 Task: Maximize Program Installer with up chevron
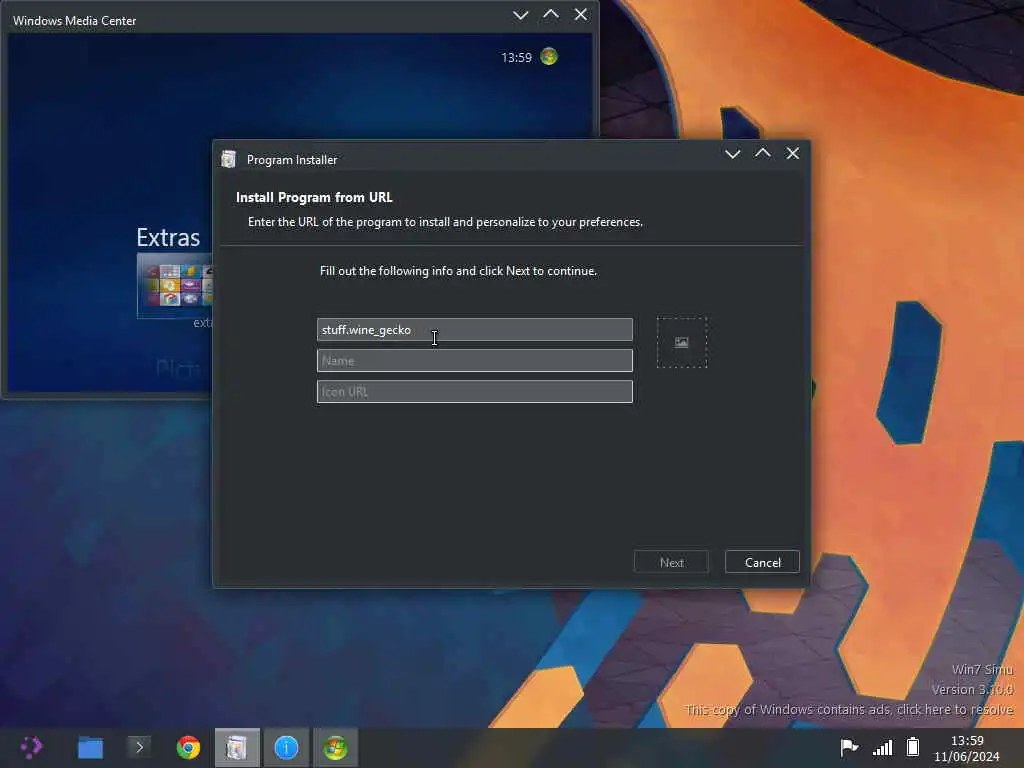tap(763, 153)
